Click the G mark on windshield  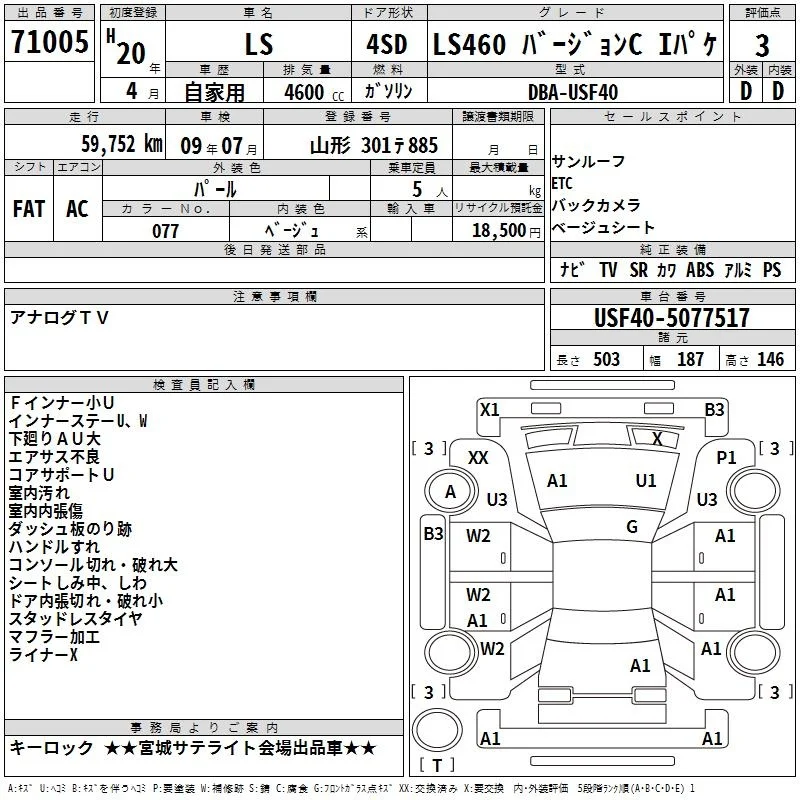coord(632,527)
